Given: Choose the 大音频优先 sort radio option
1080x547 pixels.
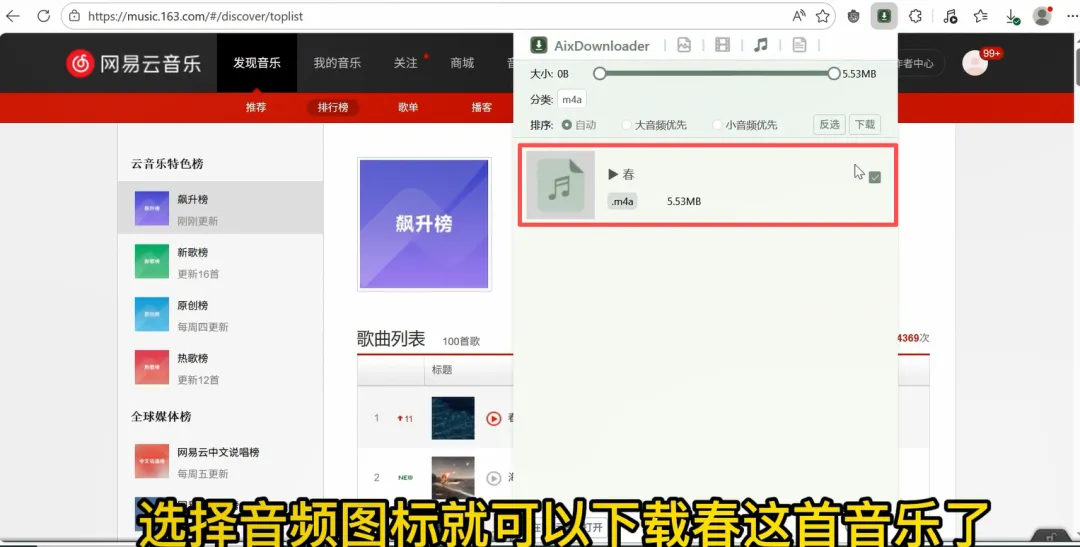Looking at the screenshot, I should click(x=654, y=125).
